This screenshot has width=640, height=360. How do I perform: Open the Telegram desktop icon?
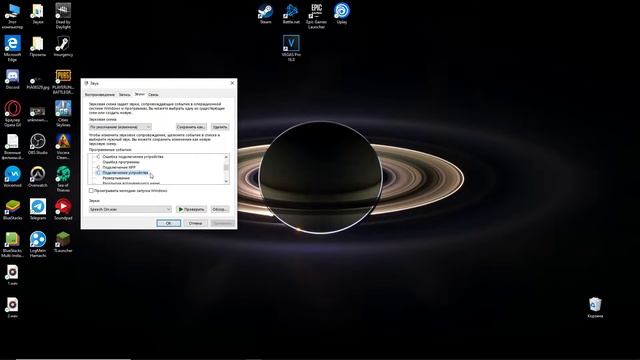click(x=38, y=210)
